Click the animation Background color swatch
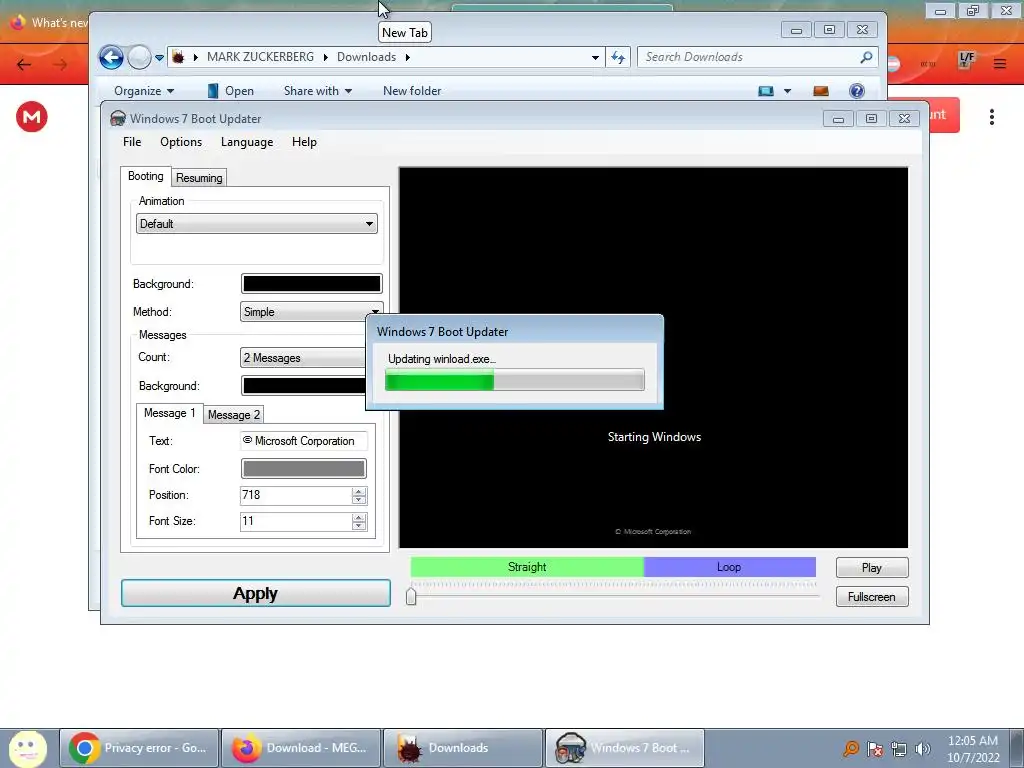 tap(312, 283)
